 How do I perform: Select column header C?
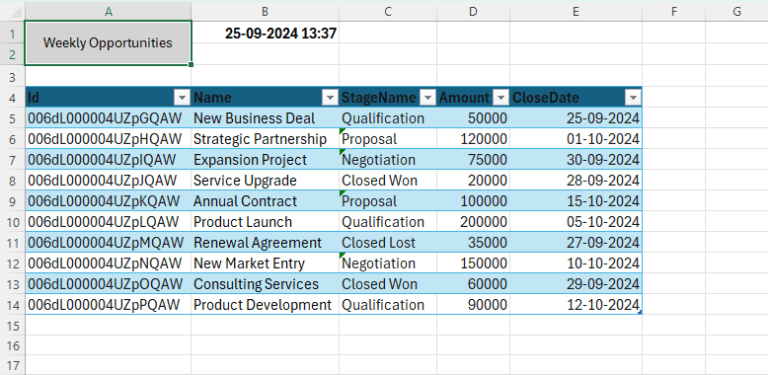click(388, 12)
